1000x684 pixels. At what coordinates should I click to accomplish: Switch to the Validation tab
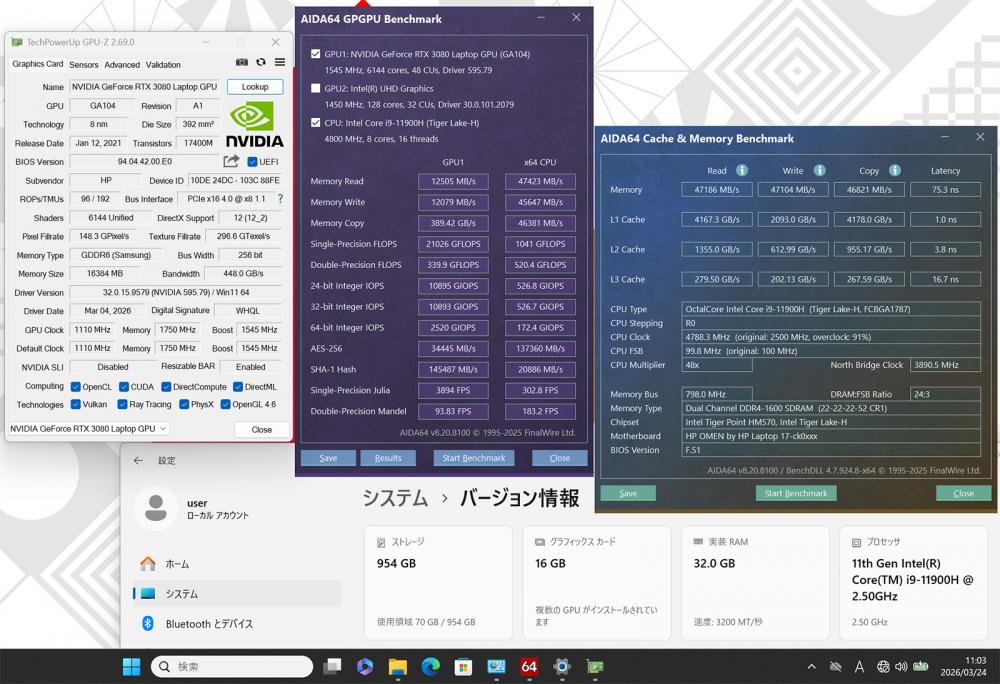(x=163, y=64)
